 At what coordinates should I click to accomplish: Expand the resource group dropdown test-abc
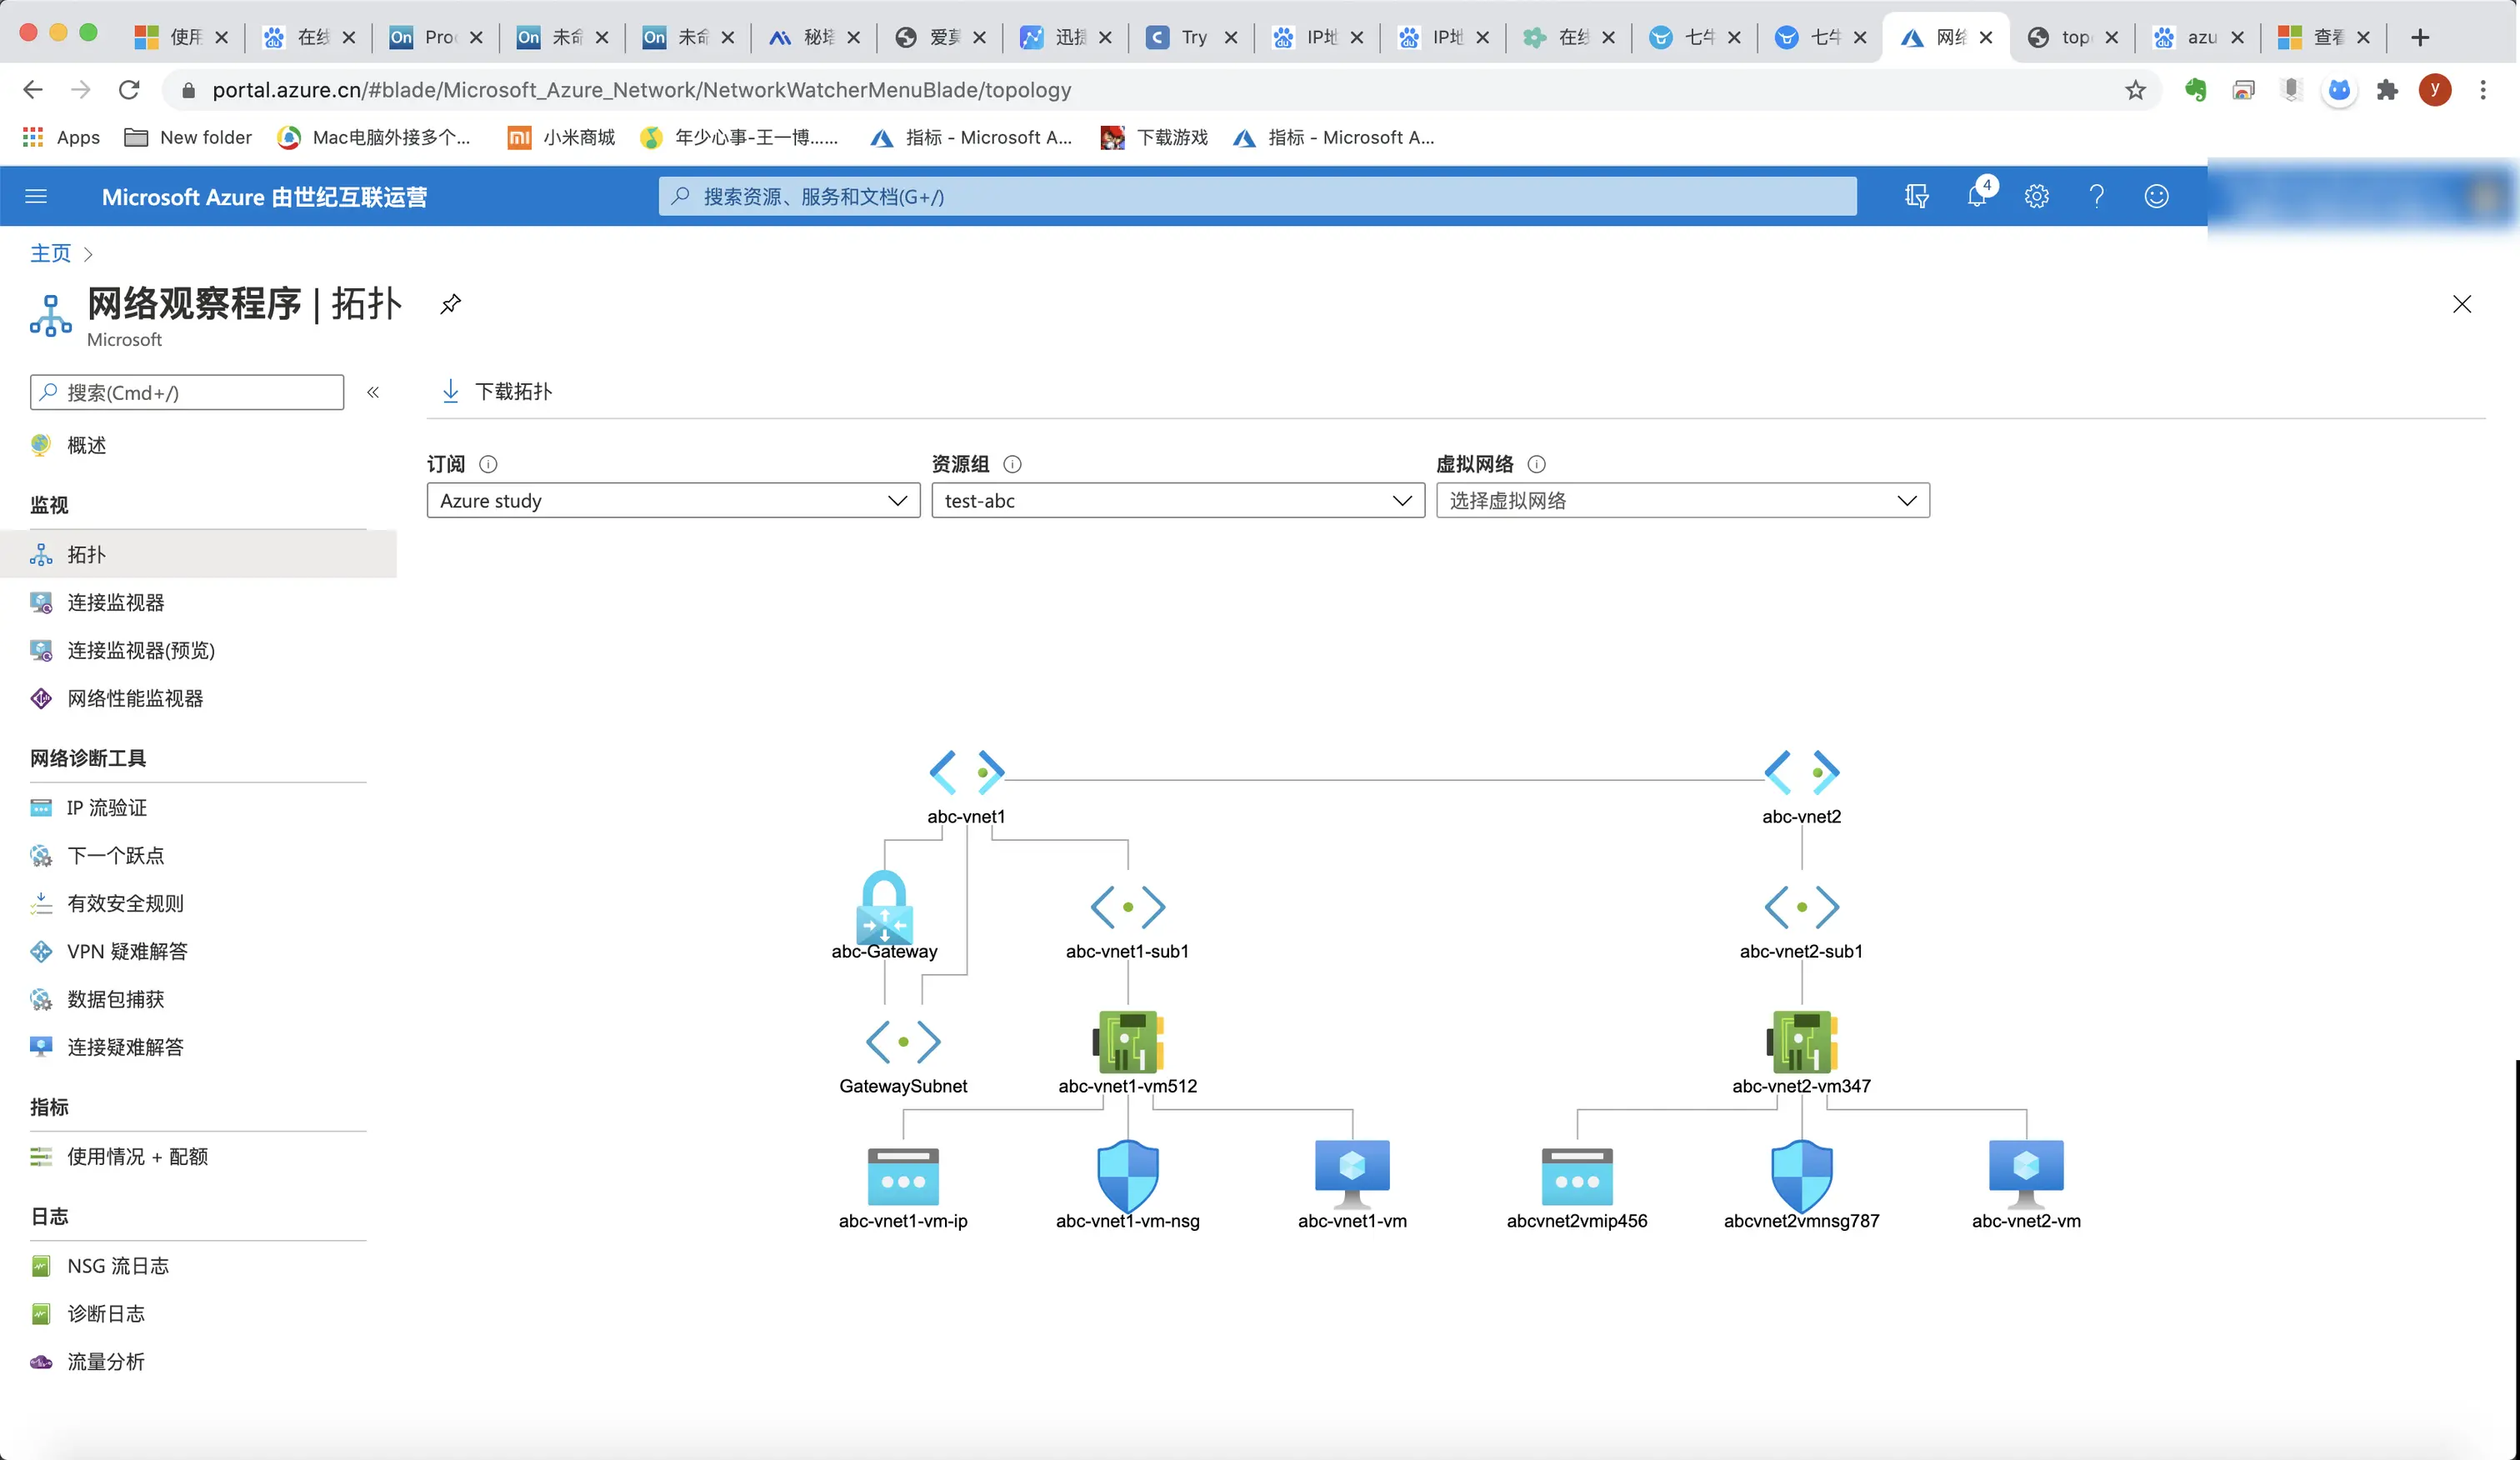click(1177, 500)
